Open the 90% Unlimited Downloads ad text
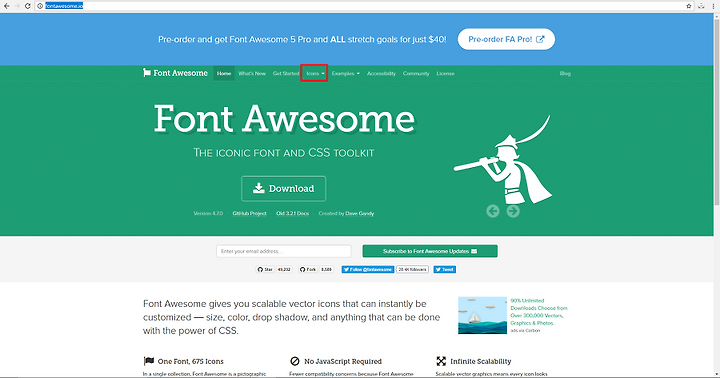This screenshot has height=378, width=720. click(539, 312)
